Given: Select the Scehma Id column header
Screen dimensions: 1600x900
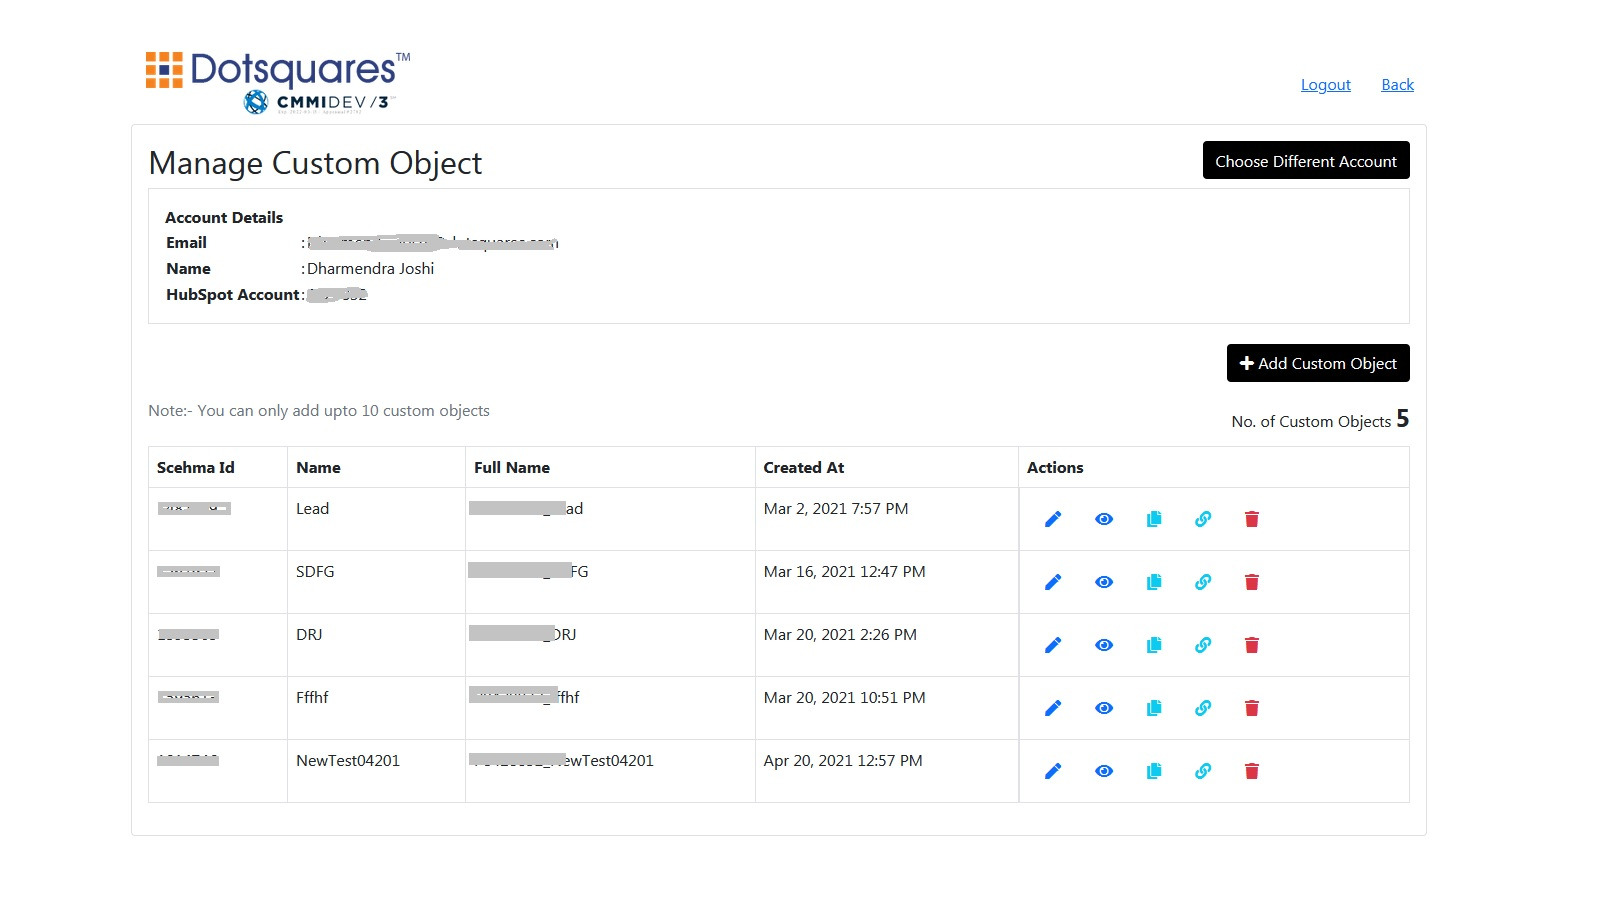Looking at the screenshot, I should [x=195, y=467].
